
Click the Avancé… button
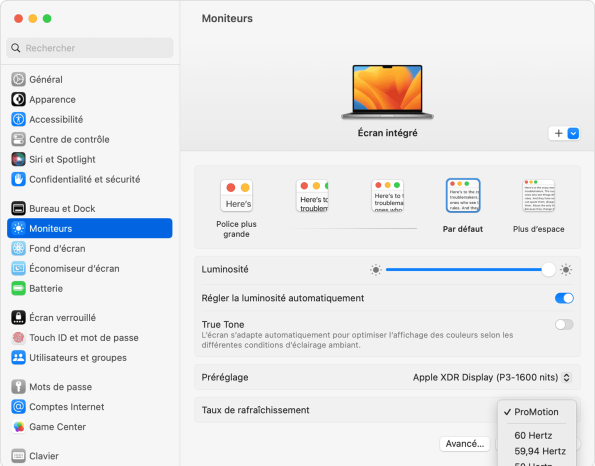[464, 444]
